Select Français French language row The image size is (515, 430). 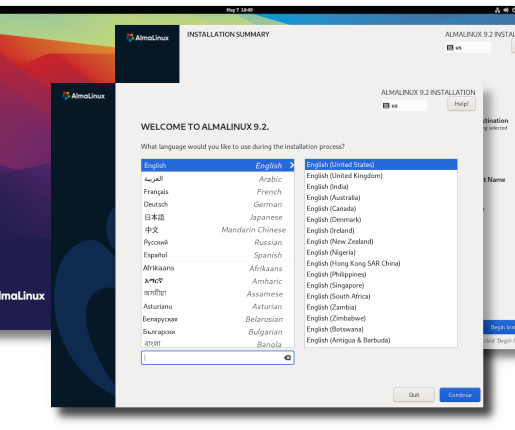coord(218,192)
